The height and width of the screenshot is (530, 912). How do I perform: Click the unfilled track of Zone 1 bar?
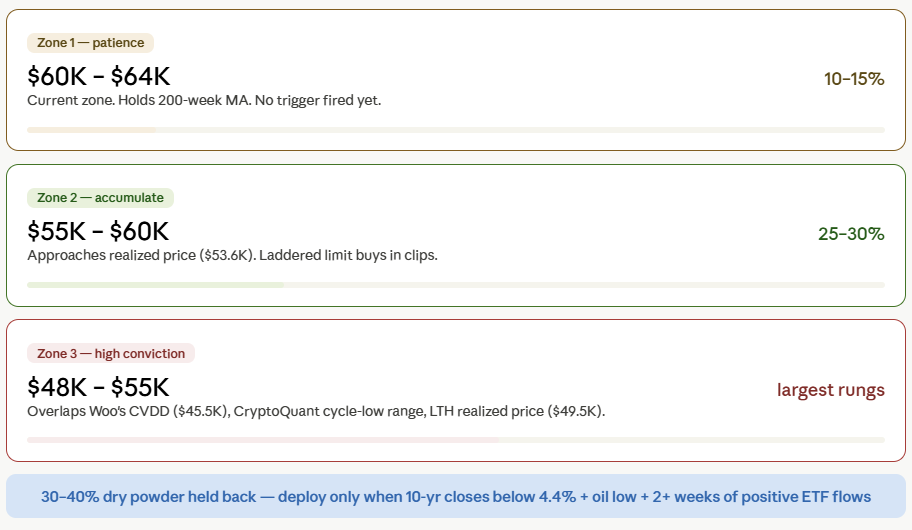pos(521,130)
